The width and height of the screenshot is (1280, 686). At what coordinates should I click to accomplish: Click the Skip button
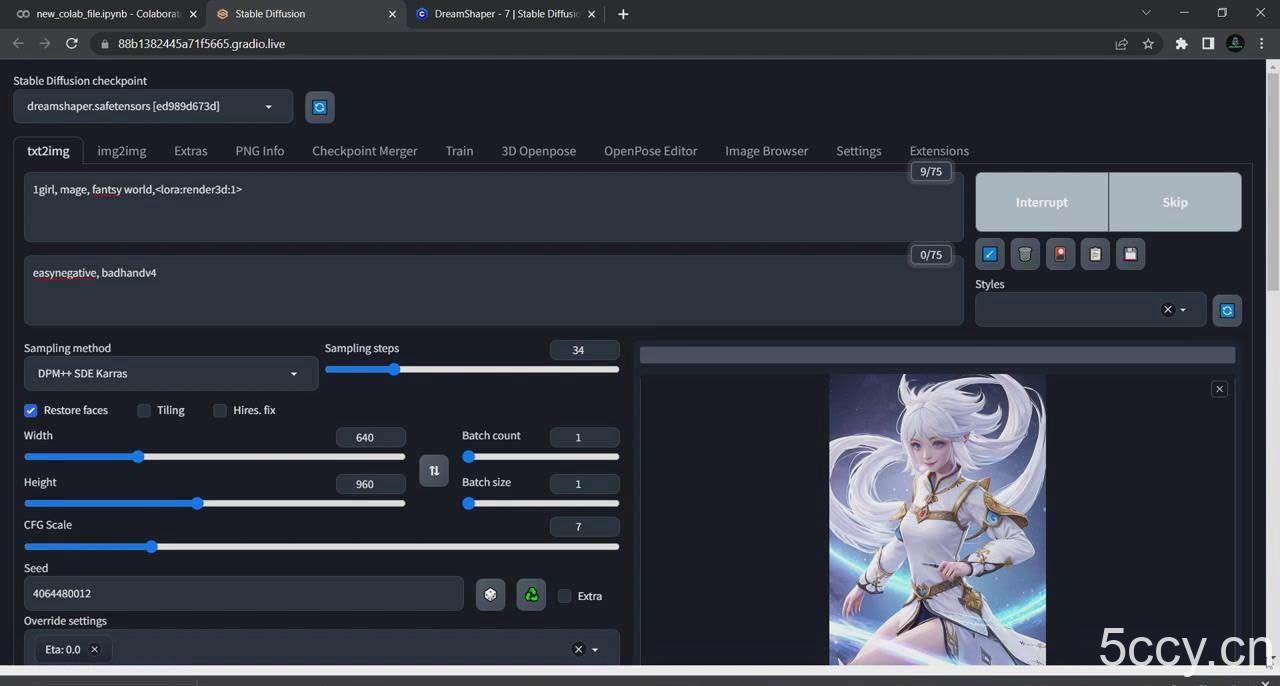point(1175,202)
